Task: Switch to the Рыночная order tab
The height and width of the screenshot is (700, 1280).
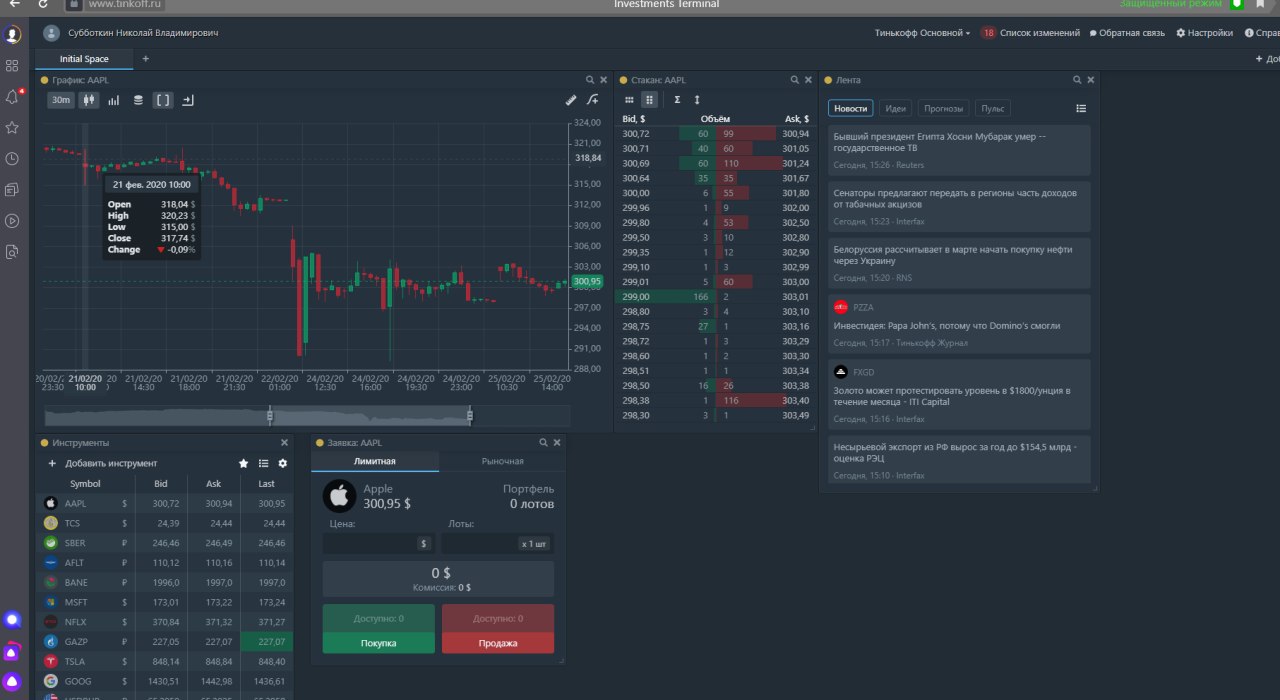Action: click(x=502, y=461)
